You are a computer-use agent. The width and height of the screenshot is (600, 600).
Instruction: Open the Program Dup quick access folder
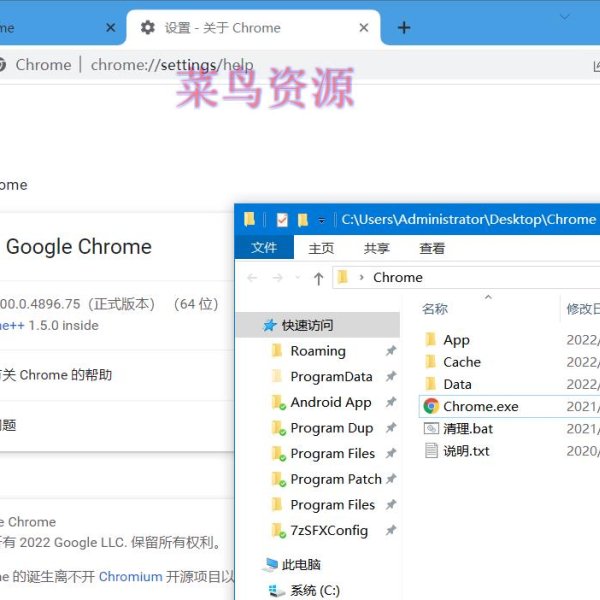332,428
